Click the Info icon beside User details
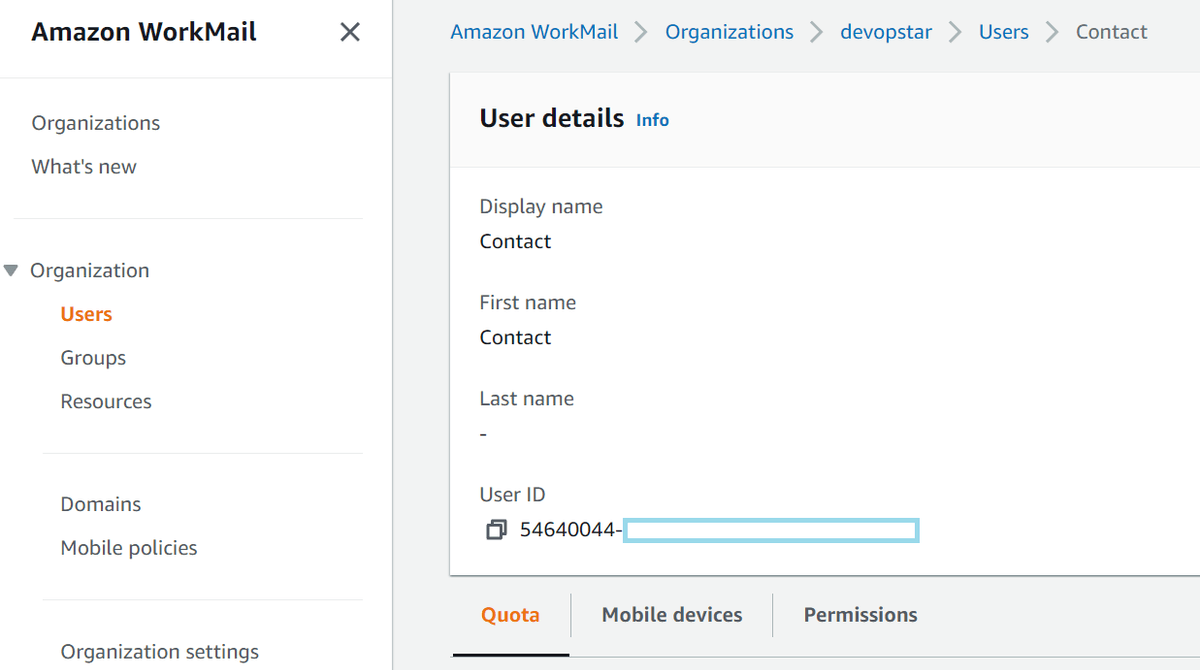1200x670 pixels. pos(652,119)
